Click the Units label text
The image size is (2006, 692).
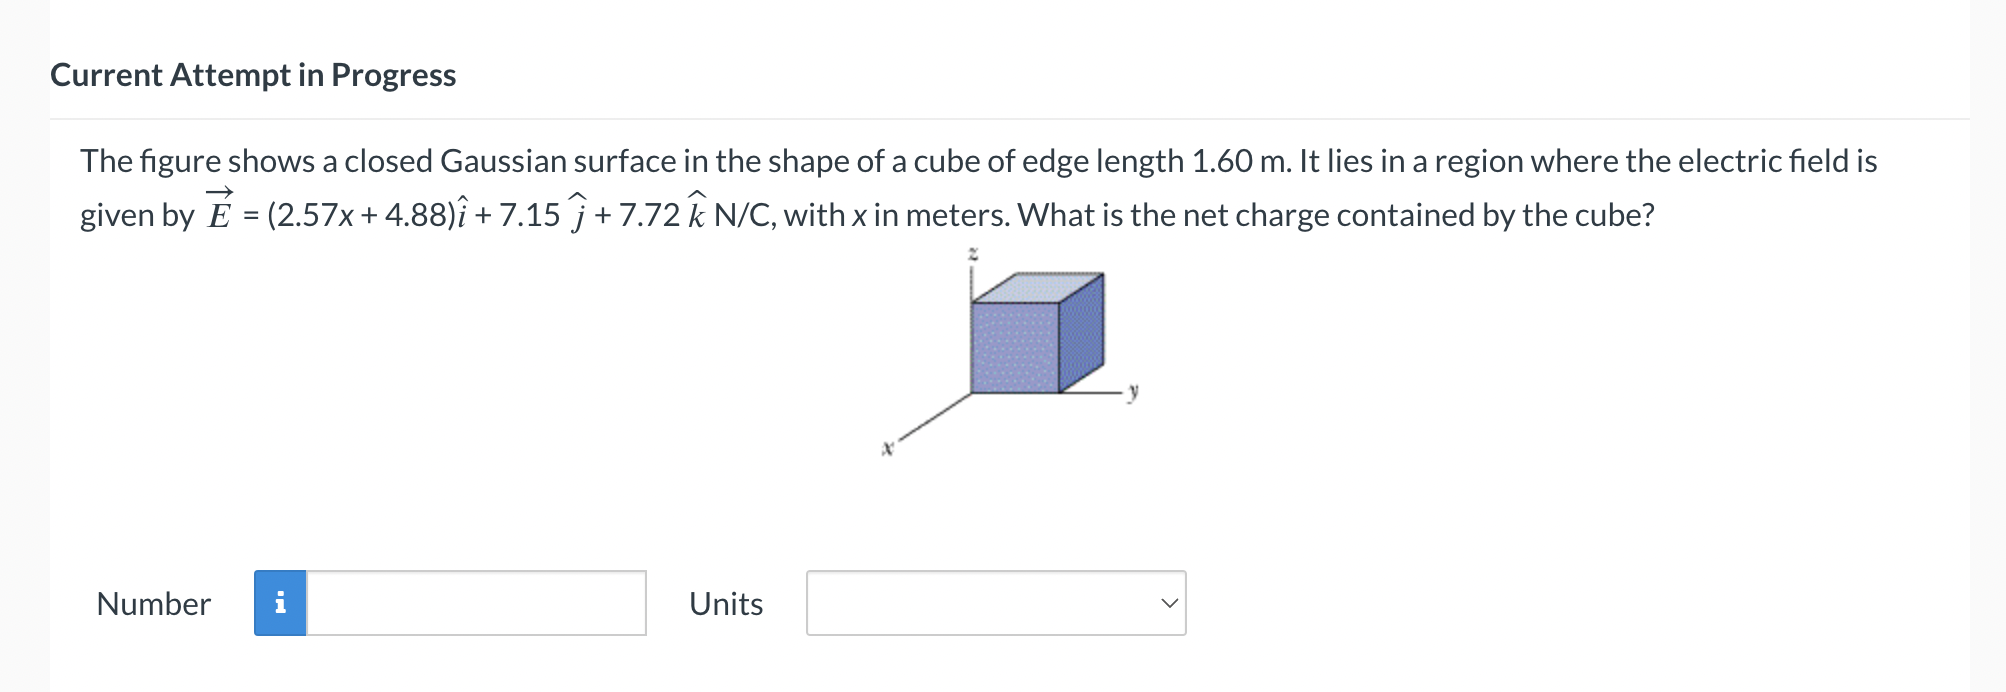[x=725, y=603]
